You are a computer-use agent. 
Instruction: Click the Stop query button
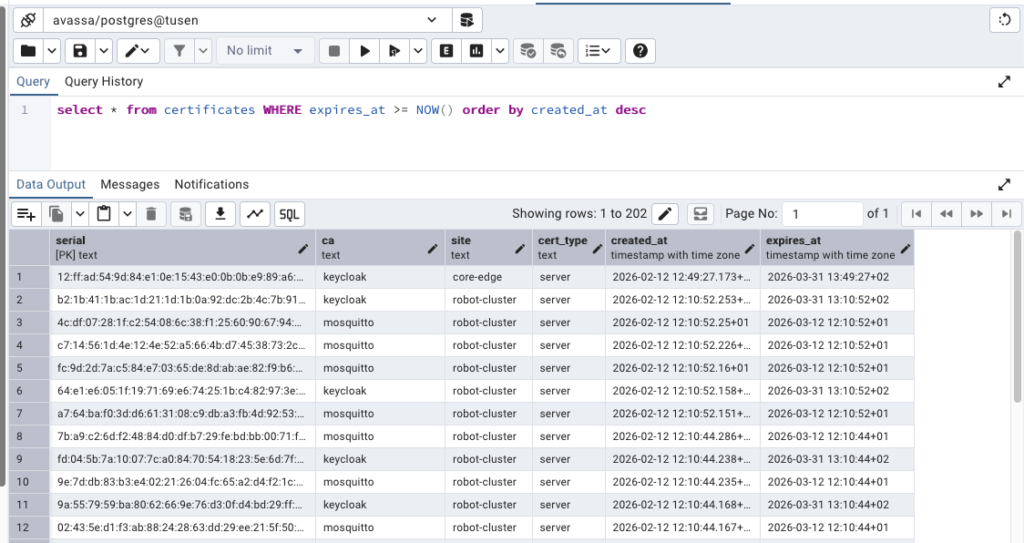(334, 50)
